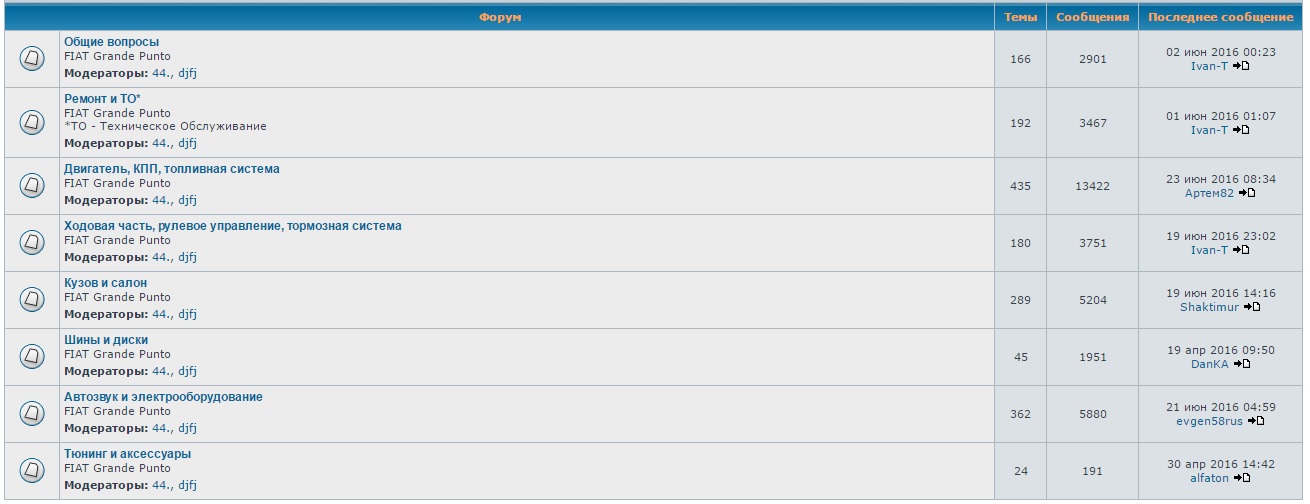Image resolution: width=1310 pixels, height=504 pixels.
Task: View latest post icon beside alfaton
Action: click(1242, 478)
